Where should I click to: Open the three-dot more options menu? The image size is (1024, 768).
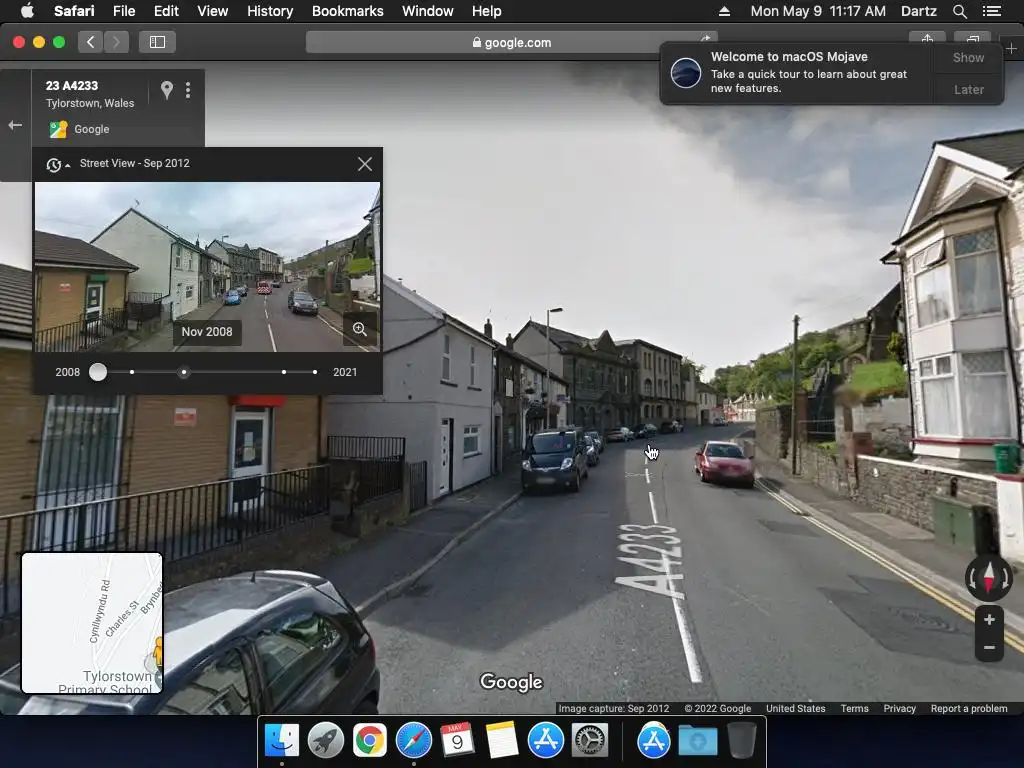[188, 89]
